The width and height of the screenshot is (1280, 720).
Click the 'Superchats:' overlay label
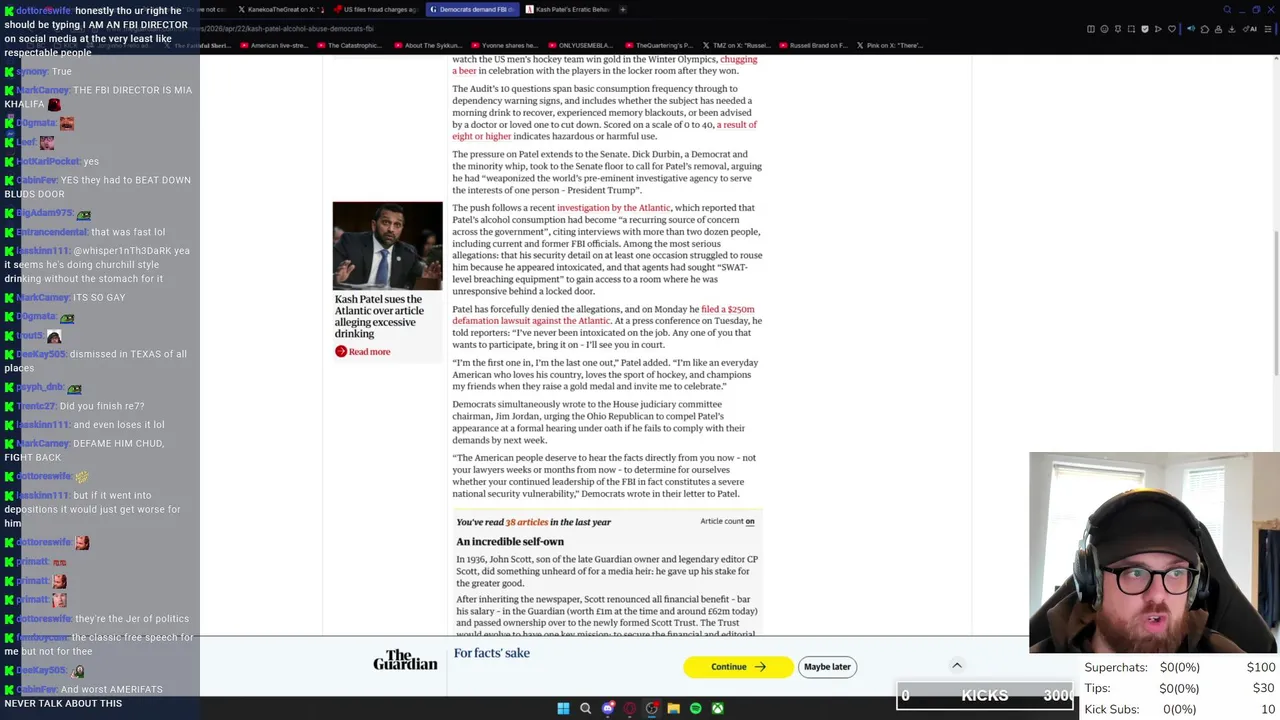click(x=1115, y=667)
